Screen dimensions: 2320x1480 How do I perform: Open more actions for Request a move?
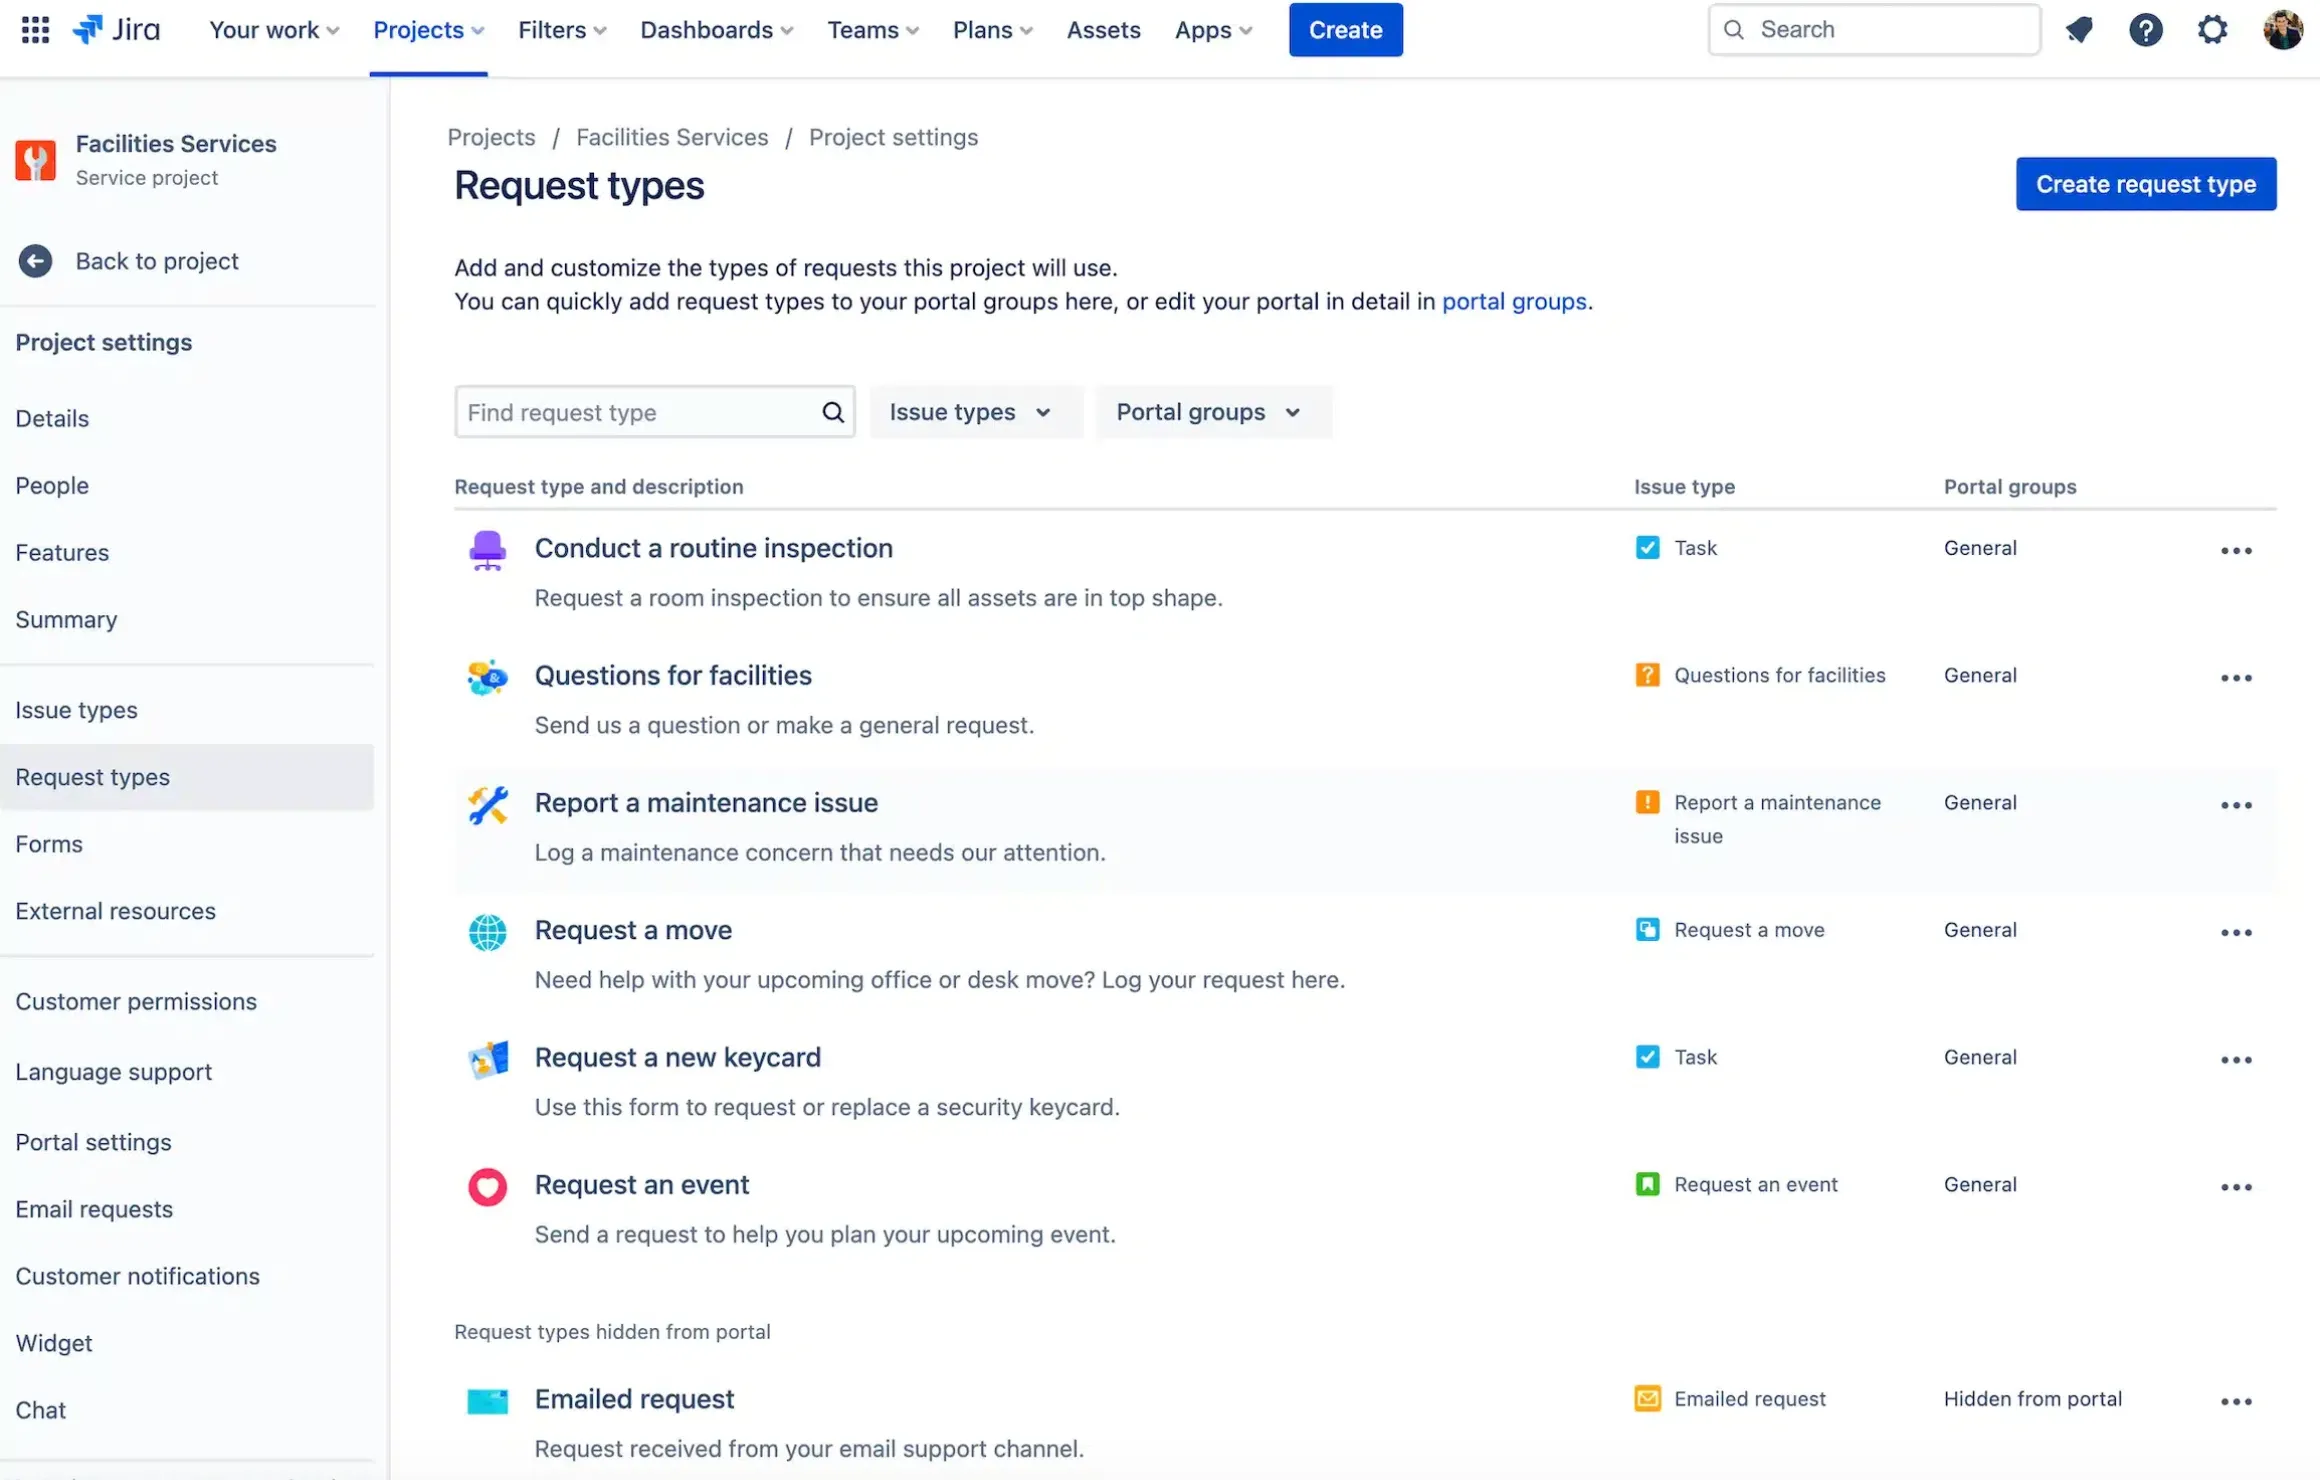[x=2236, y=932]
